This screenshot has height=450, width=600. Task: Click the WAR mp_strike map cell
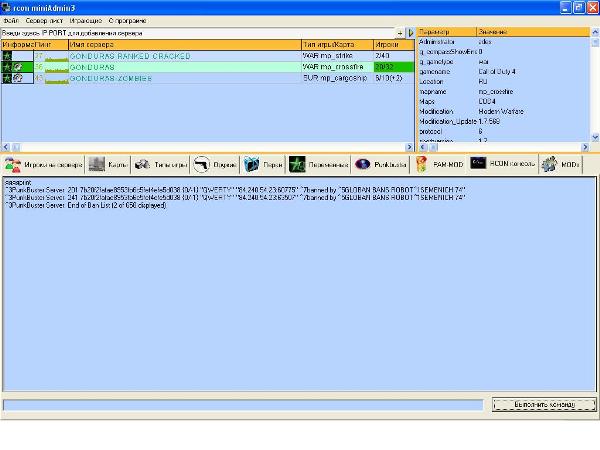point(337,56)
